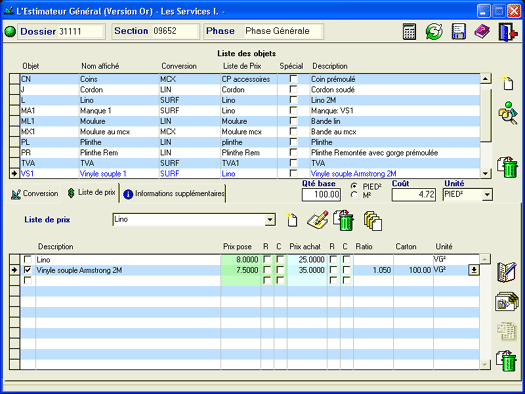
Task: Delete an object with the upper trash can icon
Action: [508, 167]
